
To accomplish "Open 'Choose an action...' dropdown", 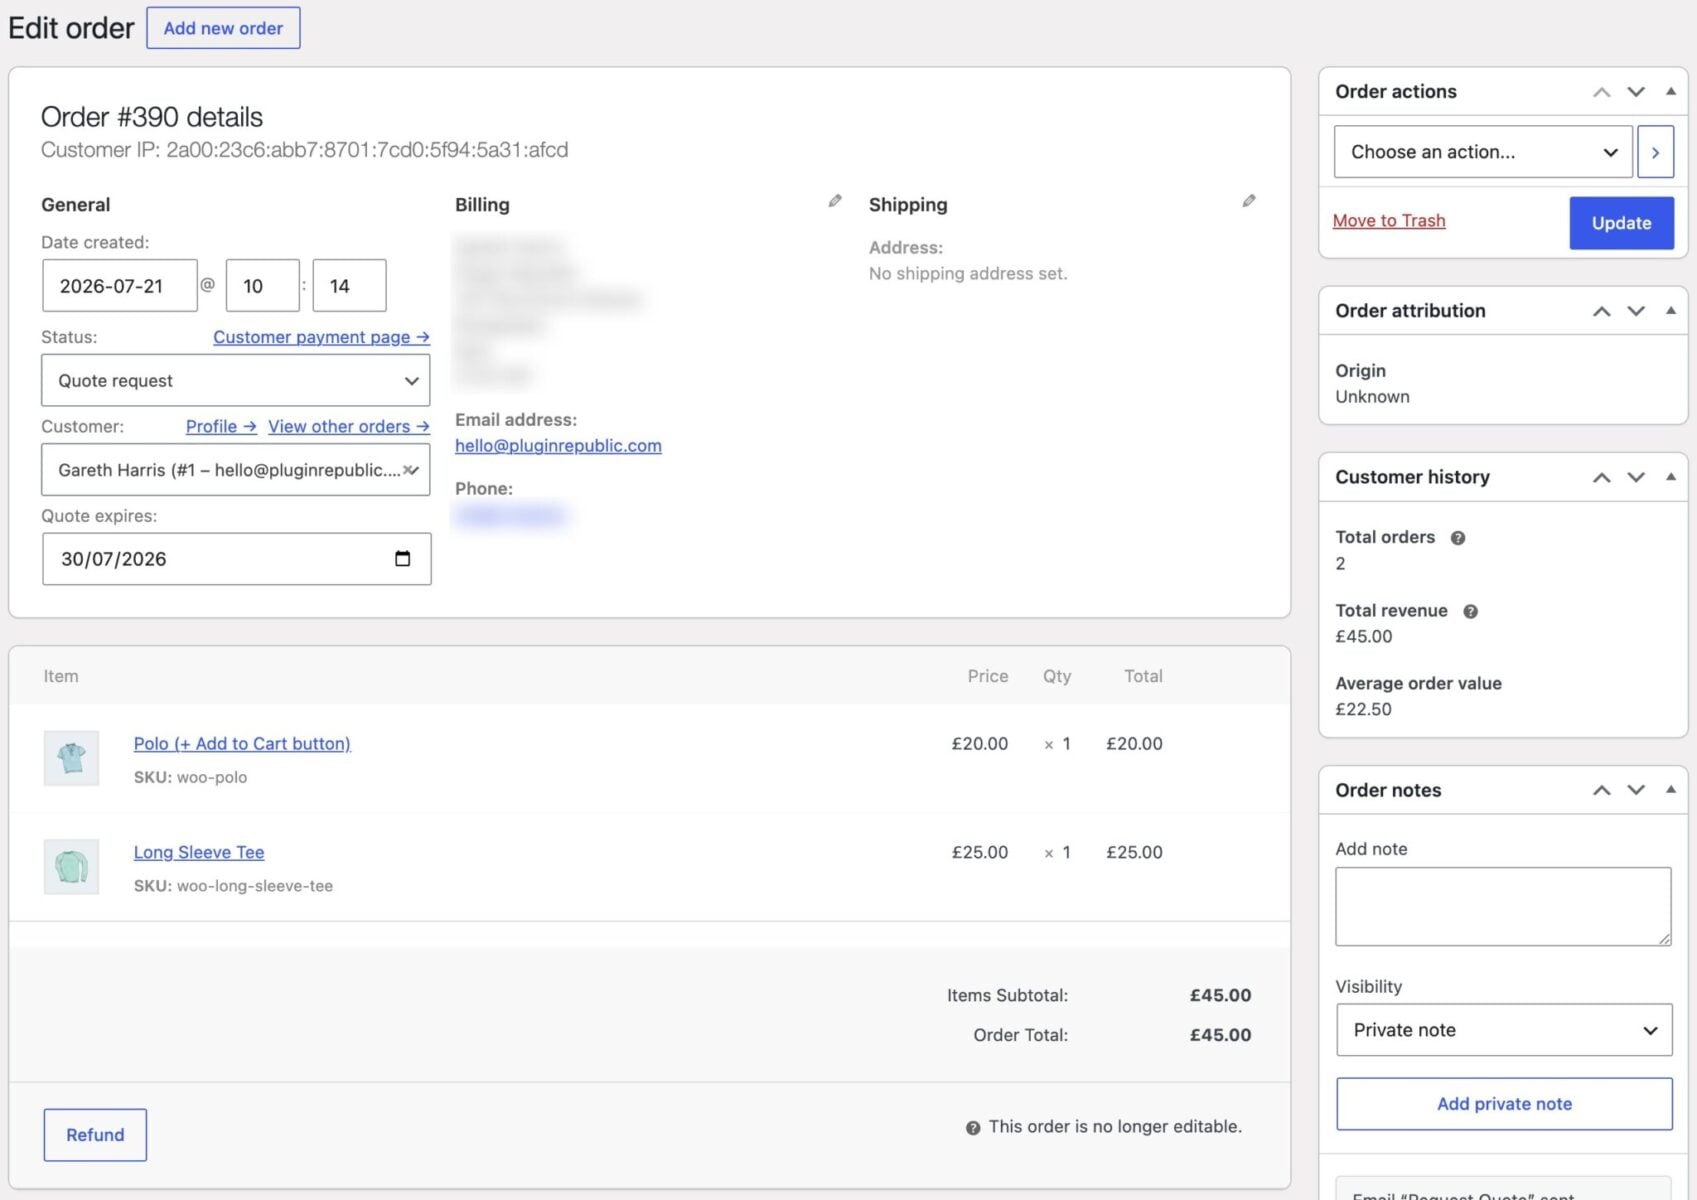I will [x=1483, y=152].
